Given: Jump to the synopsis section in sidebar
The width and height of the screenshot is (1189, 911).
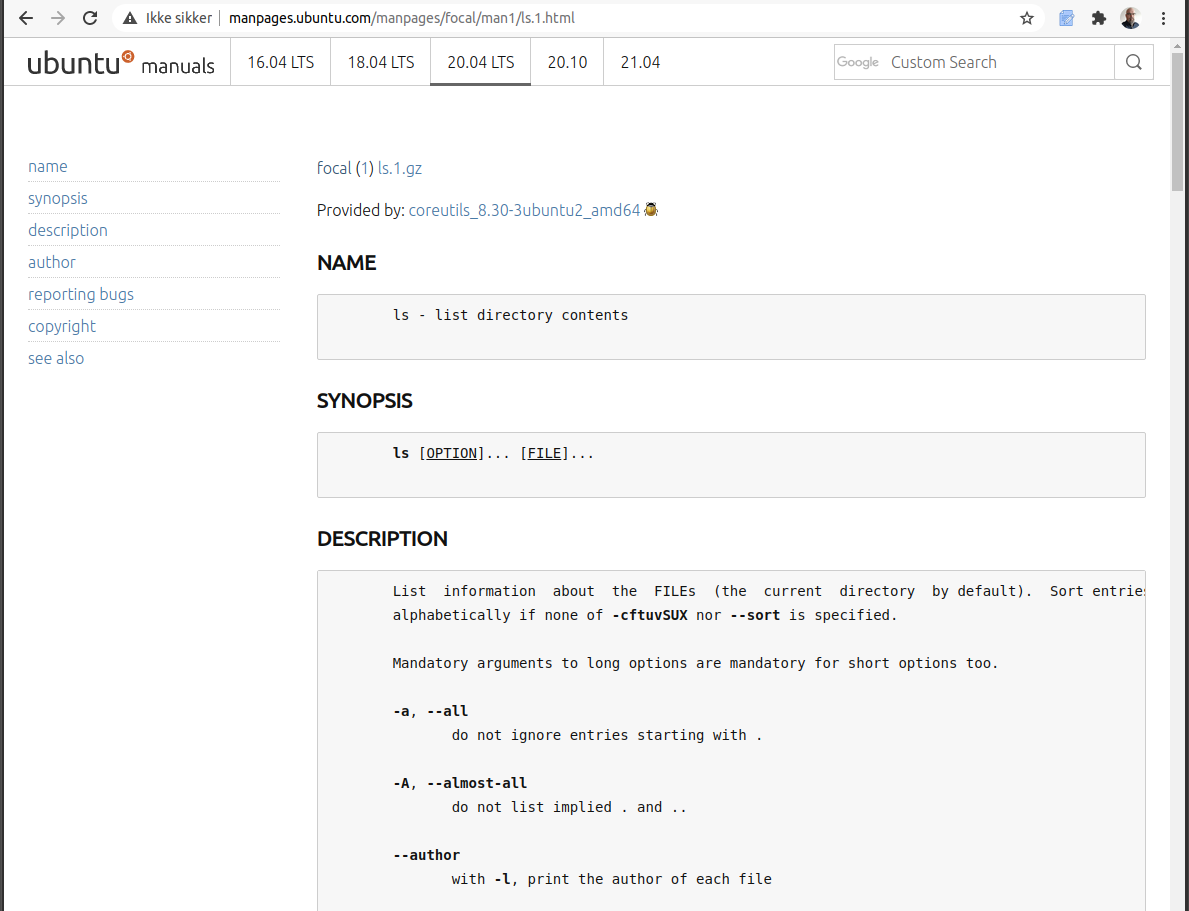Looking at the screenshot, I should pyautogui.click(x=58, y=198).
